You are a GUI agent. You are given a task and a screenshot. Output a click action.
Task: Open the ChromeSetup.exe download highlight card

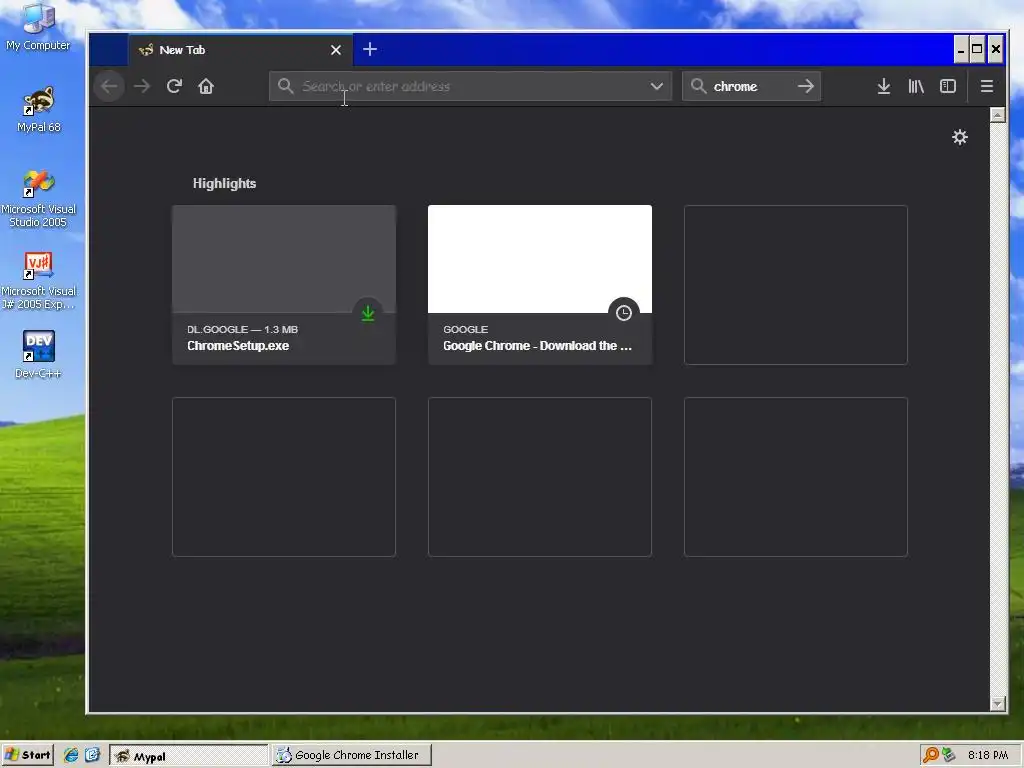pyautogui.click(x=283, y=285)
